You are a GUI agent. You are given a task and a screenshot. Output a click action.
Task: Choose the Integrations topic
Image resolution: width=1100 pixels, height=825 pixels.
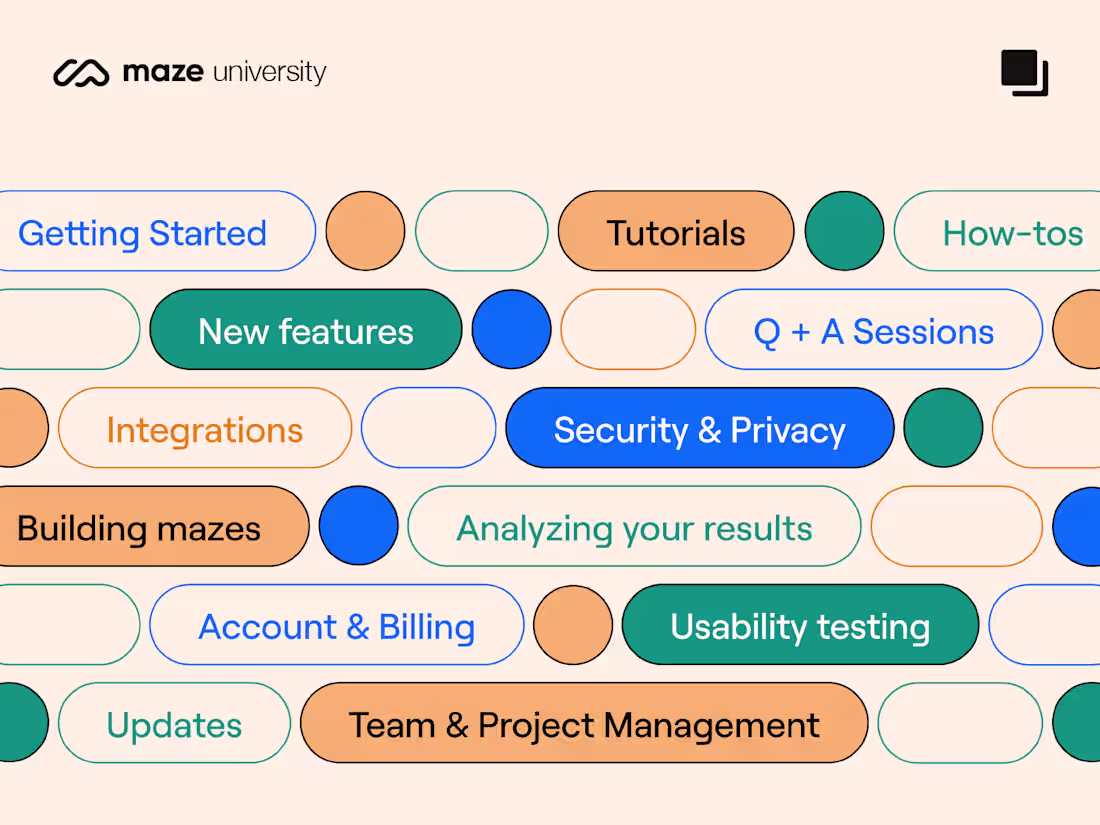[x=205, y=429]
